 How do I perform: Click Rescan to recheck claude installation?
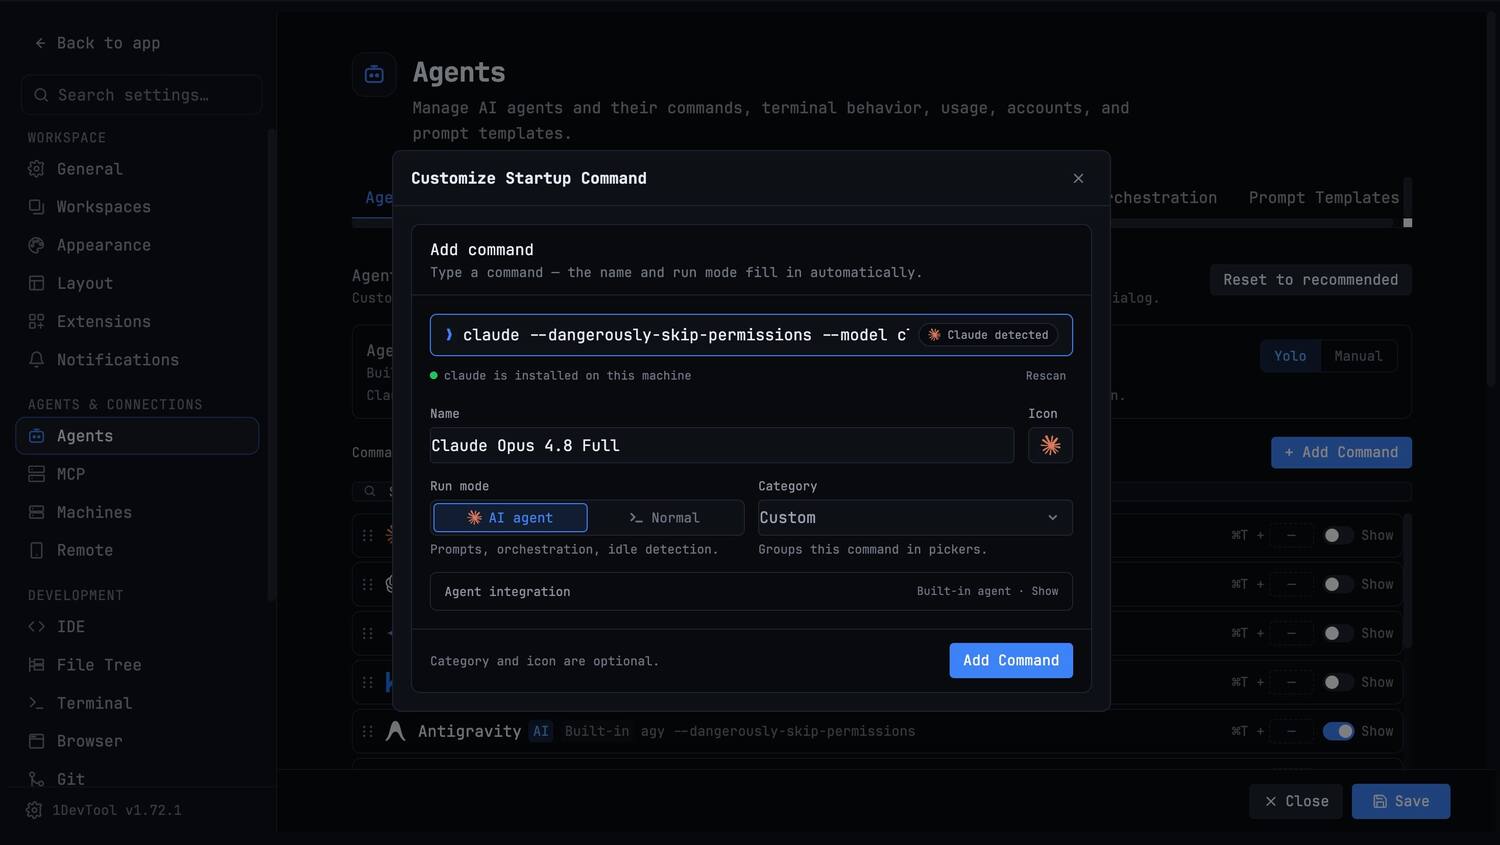(1046, 376)
